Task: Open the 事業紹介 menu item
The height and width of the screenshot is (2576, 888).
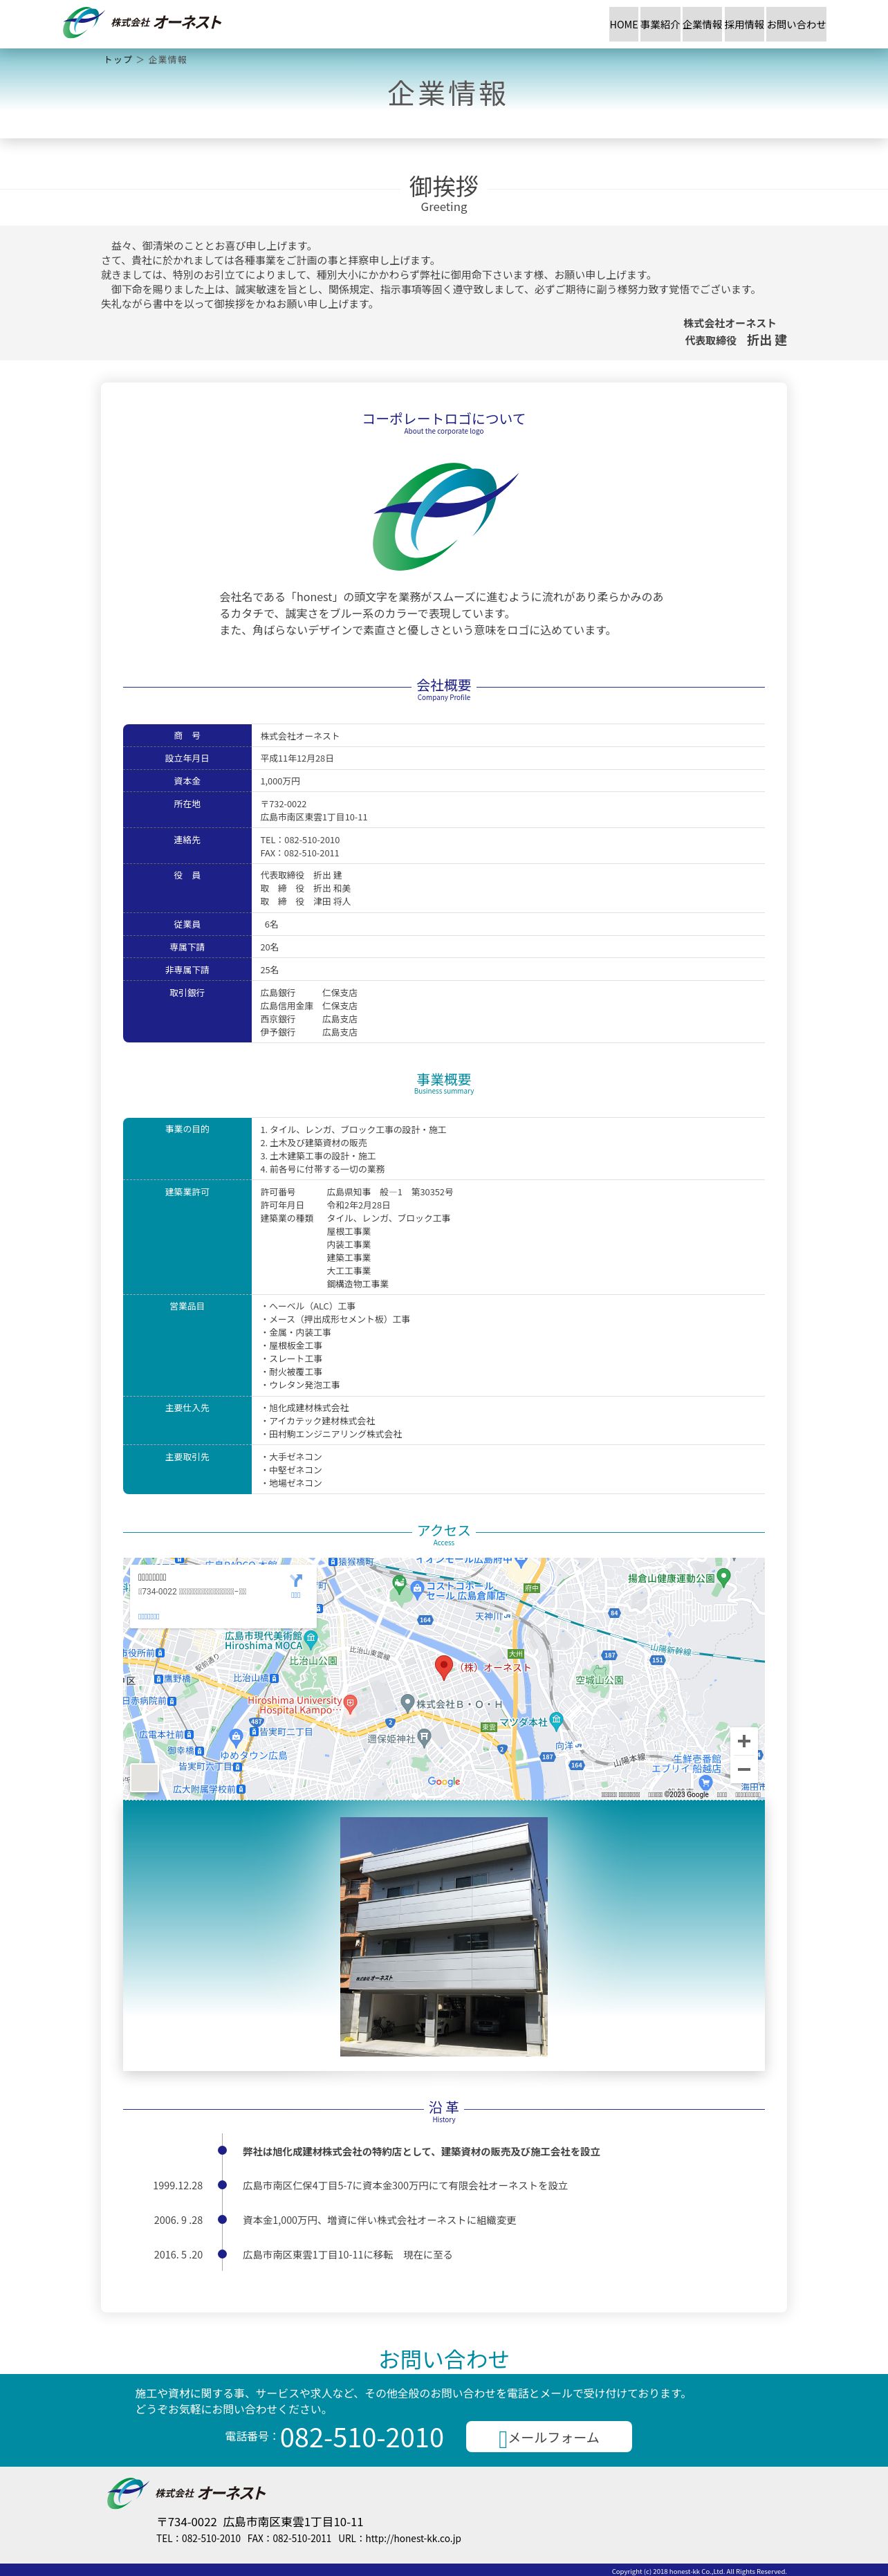Action: (660, 24)
